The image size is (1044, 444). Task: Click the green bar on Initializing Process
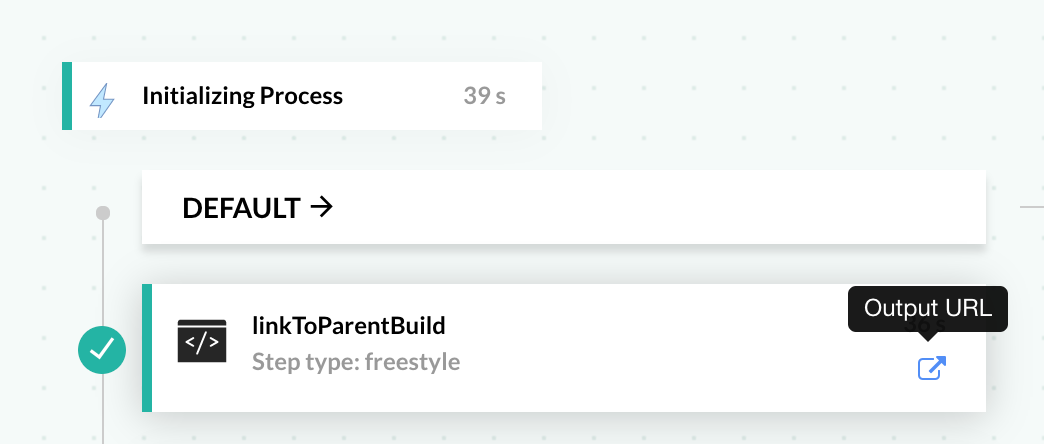67,96
